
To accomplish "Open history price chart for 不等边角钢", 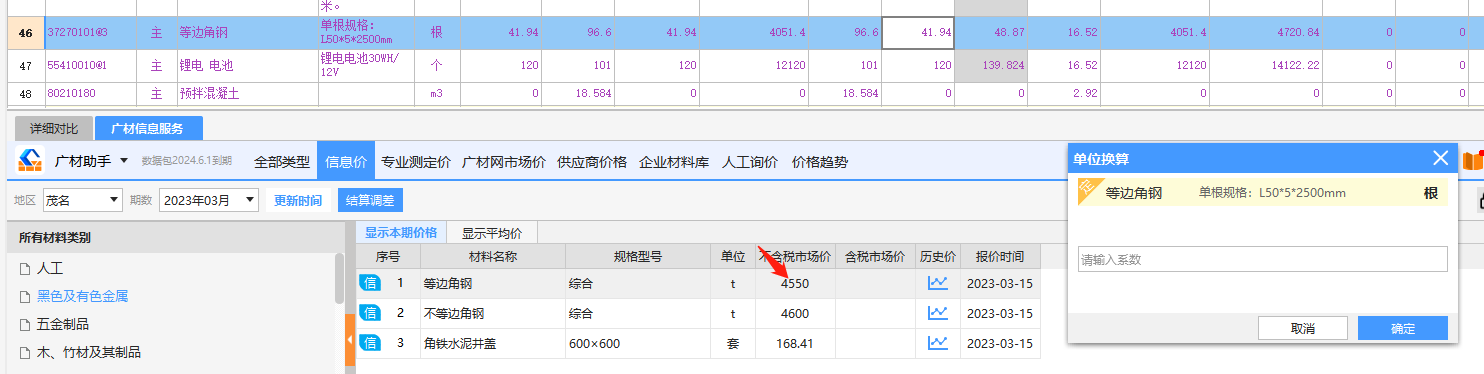I will click(938, 313).
